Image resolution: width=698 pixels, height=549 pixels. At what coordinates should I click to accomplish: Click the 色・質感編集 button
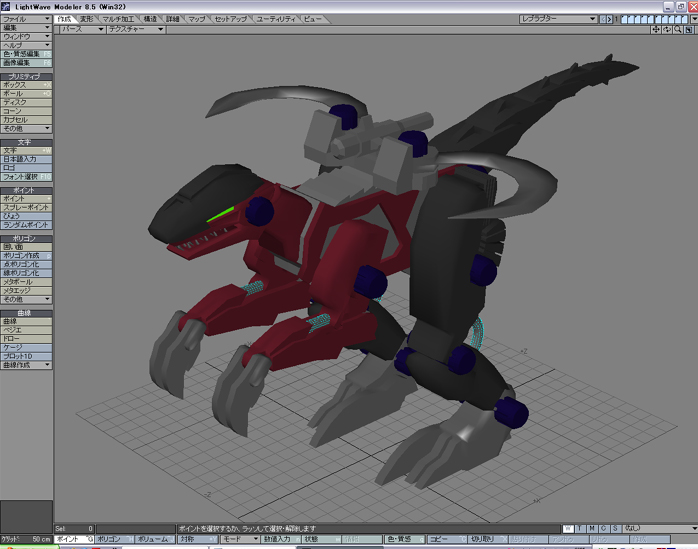26,54
